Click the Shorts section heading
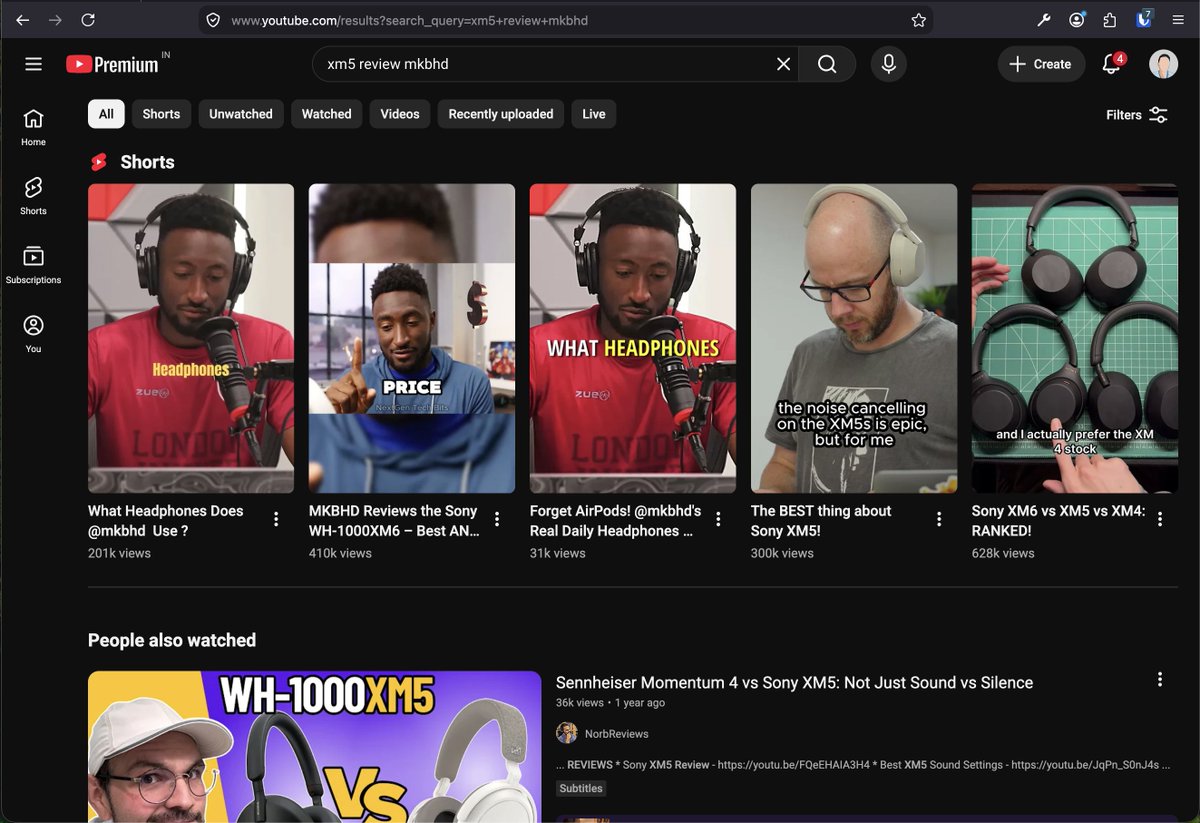Viewport: 1200px width, 823px height. [147, 162]
